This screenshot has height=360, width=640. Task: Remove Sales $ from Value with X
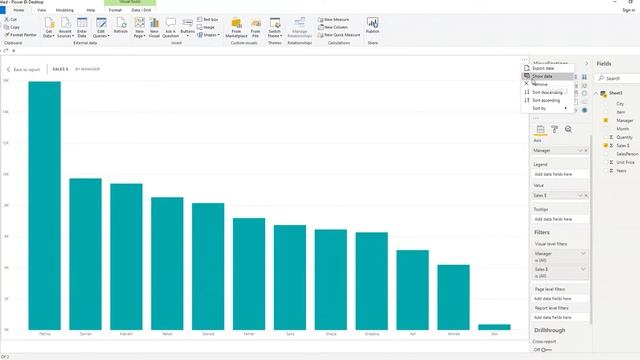pos(586,196)
